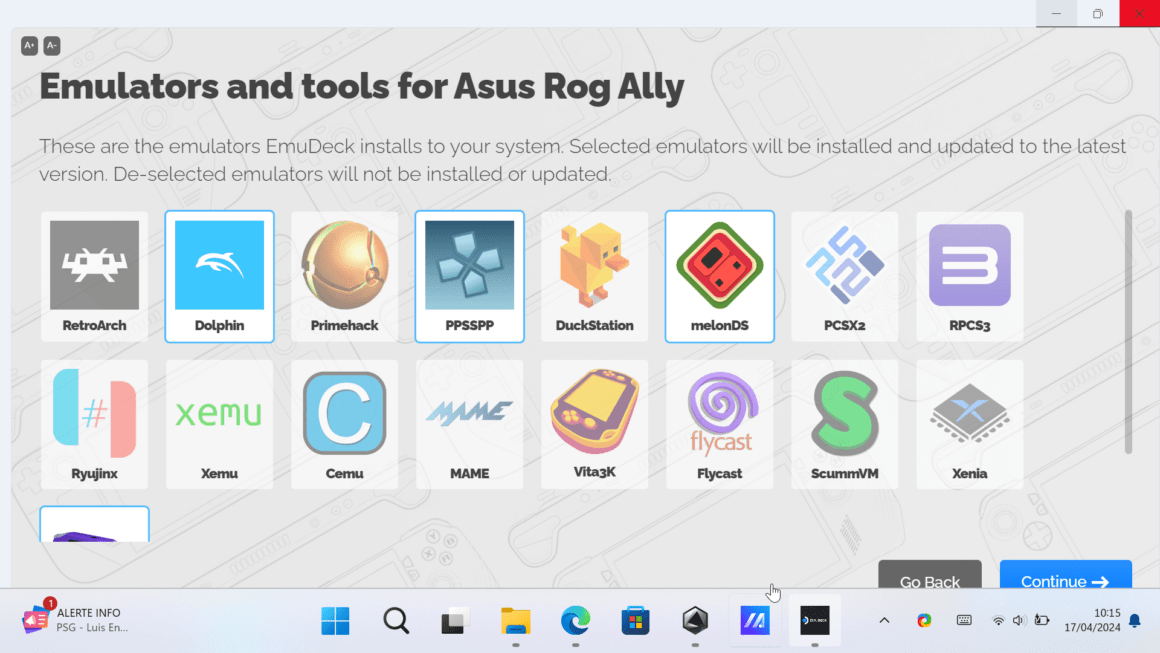Click the Xenia emulator icon
This screenshot has width=1160, height=653.
[x=969, y=413]
